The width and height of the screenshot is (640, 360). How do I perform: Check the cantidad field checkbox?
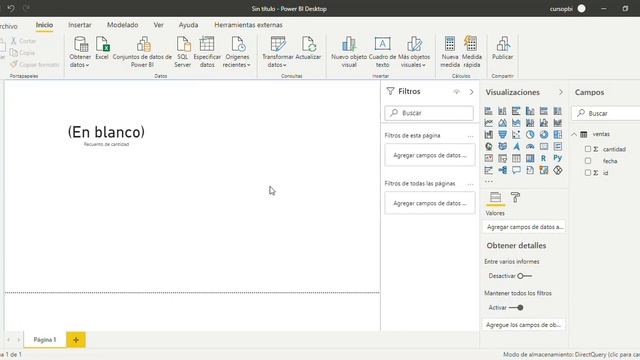[x=588, y=149]
